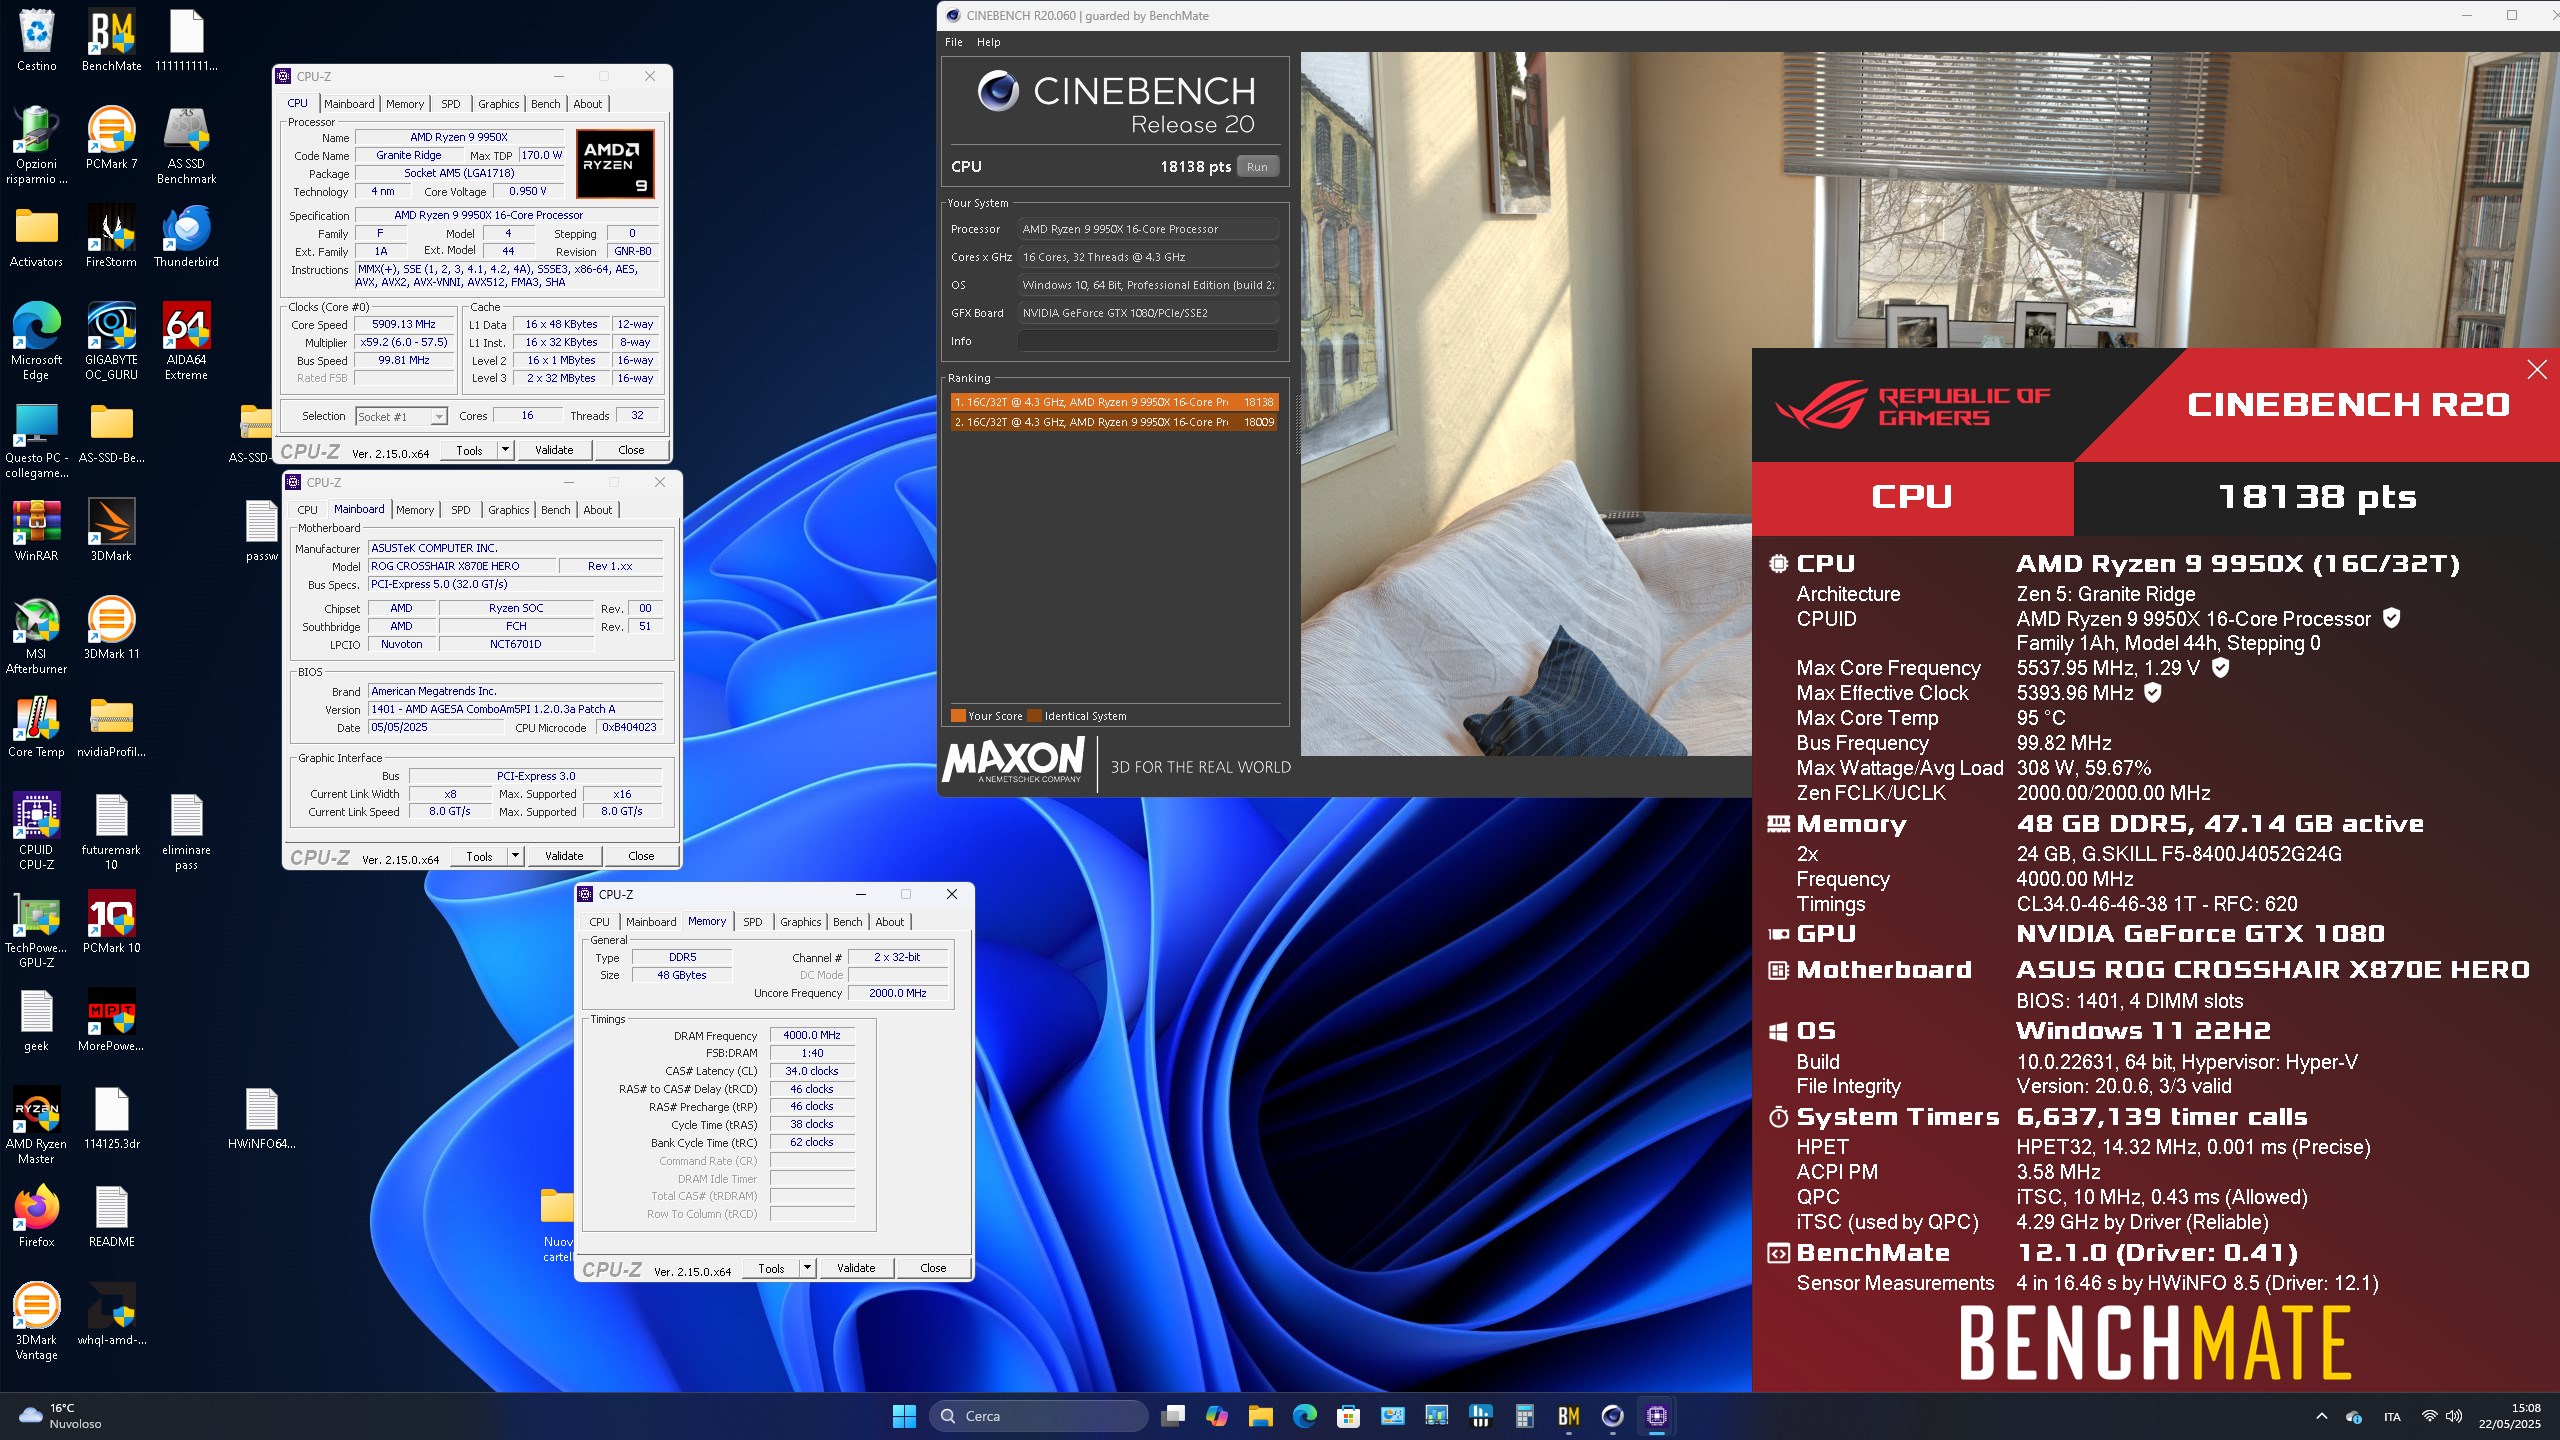This screenshot has width=2560, height=1440.
Task: Click the Tools button in the Memory CPU-Z window
Action: click(x=771, y=1268)
